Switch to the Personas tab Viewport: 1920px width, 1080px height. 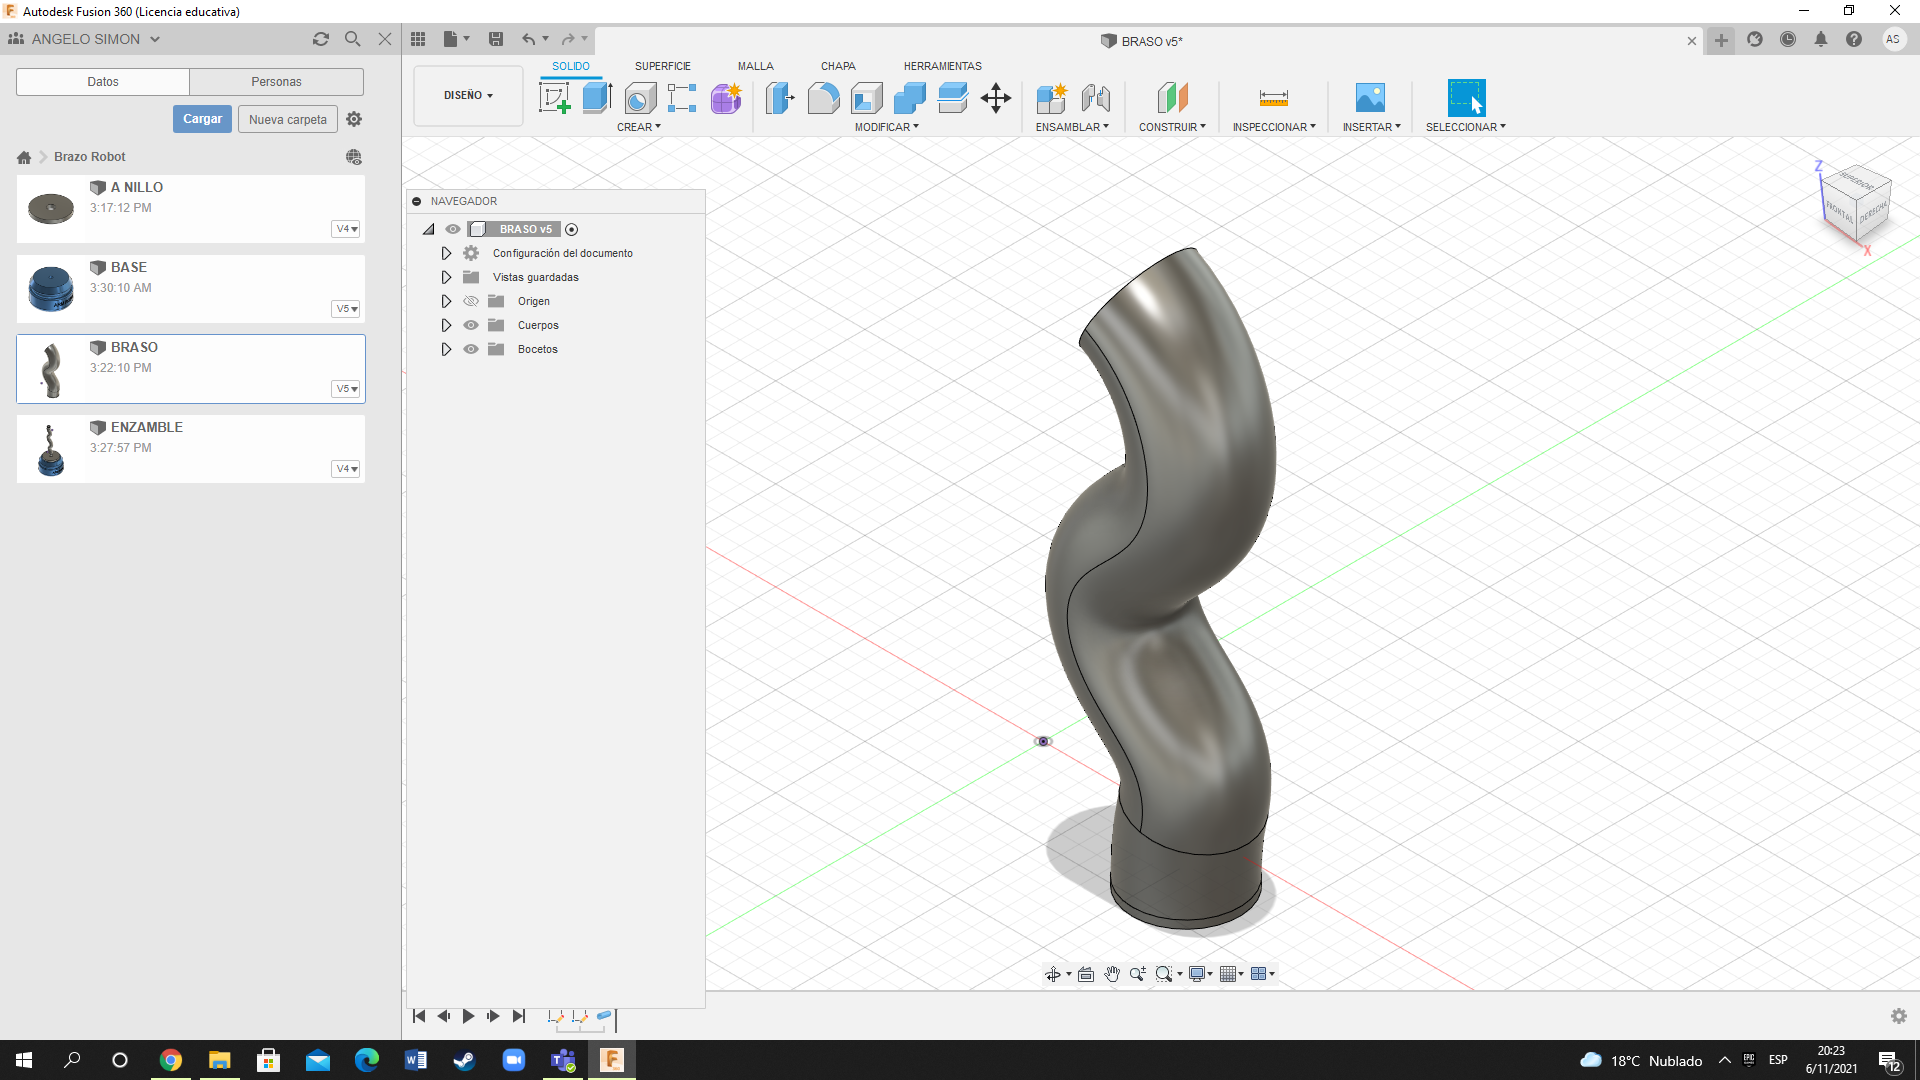[x=276, y=82]
